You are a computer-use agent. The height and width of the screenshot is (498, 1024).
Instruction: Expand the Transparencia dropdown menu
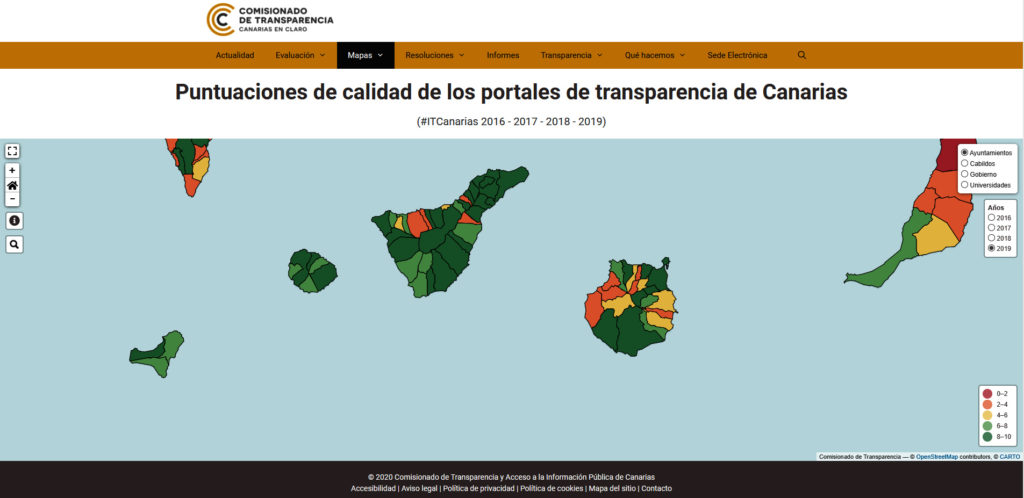coord(571,55)
